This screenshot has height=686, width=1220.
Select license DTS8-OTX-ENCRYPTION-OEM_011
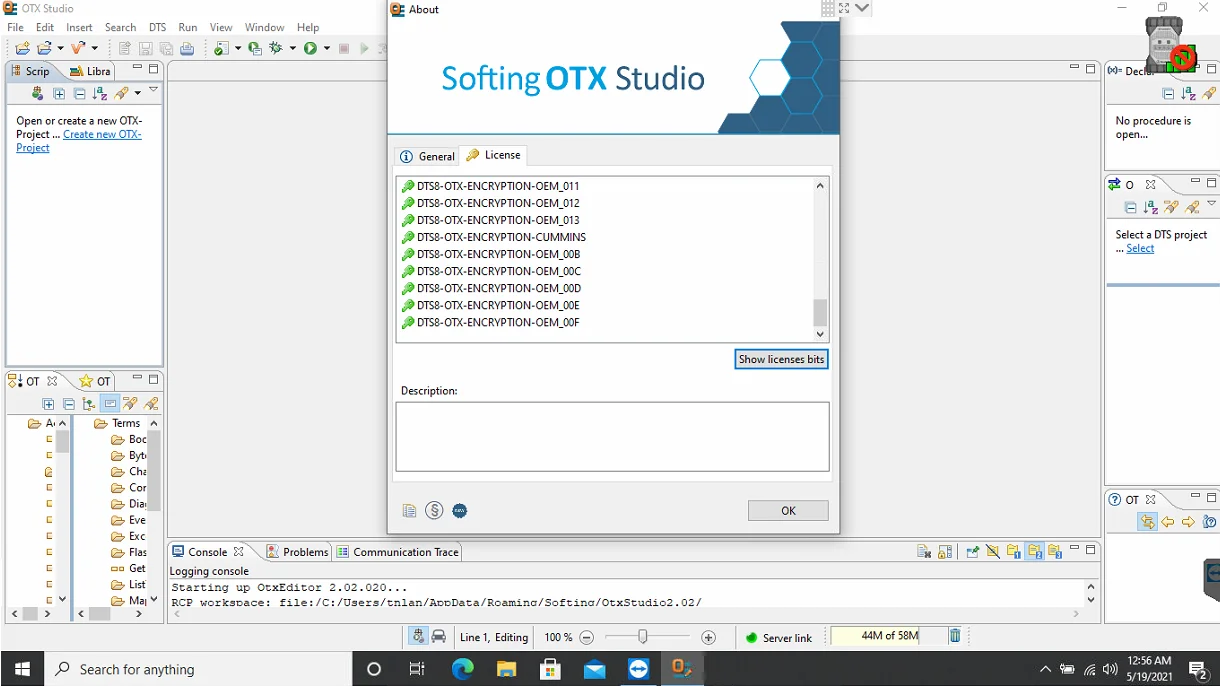click(x=491, y=186)
